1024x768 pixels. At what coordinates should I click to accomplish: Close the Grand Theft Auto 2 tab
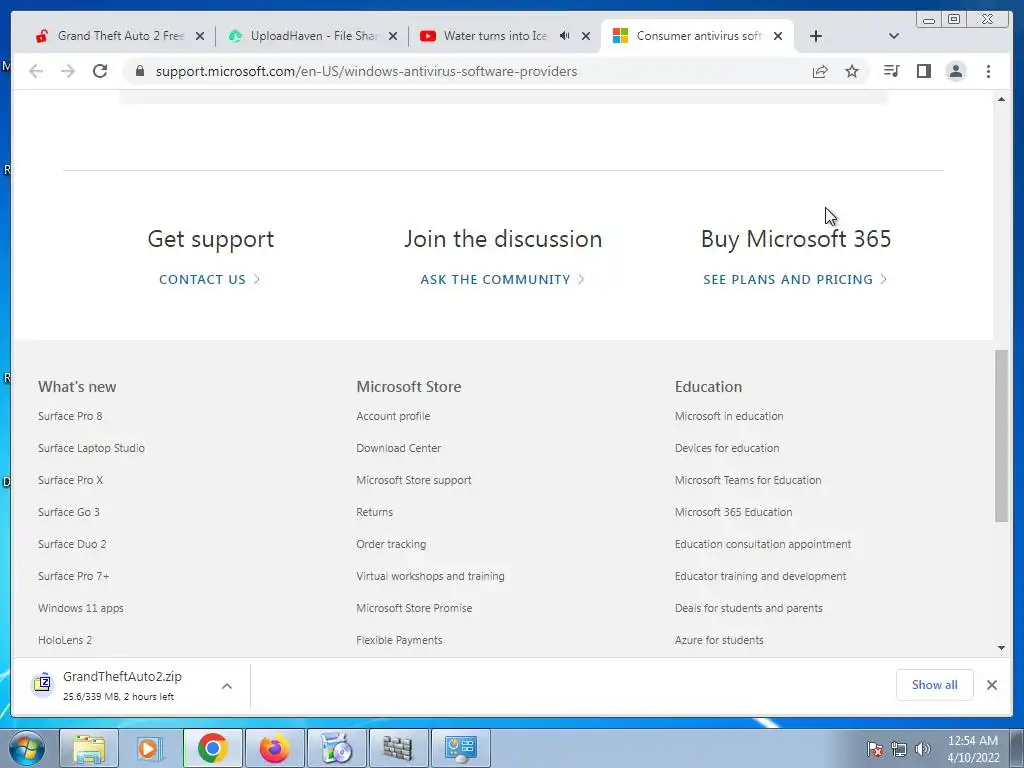200,36
